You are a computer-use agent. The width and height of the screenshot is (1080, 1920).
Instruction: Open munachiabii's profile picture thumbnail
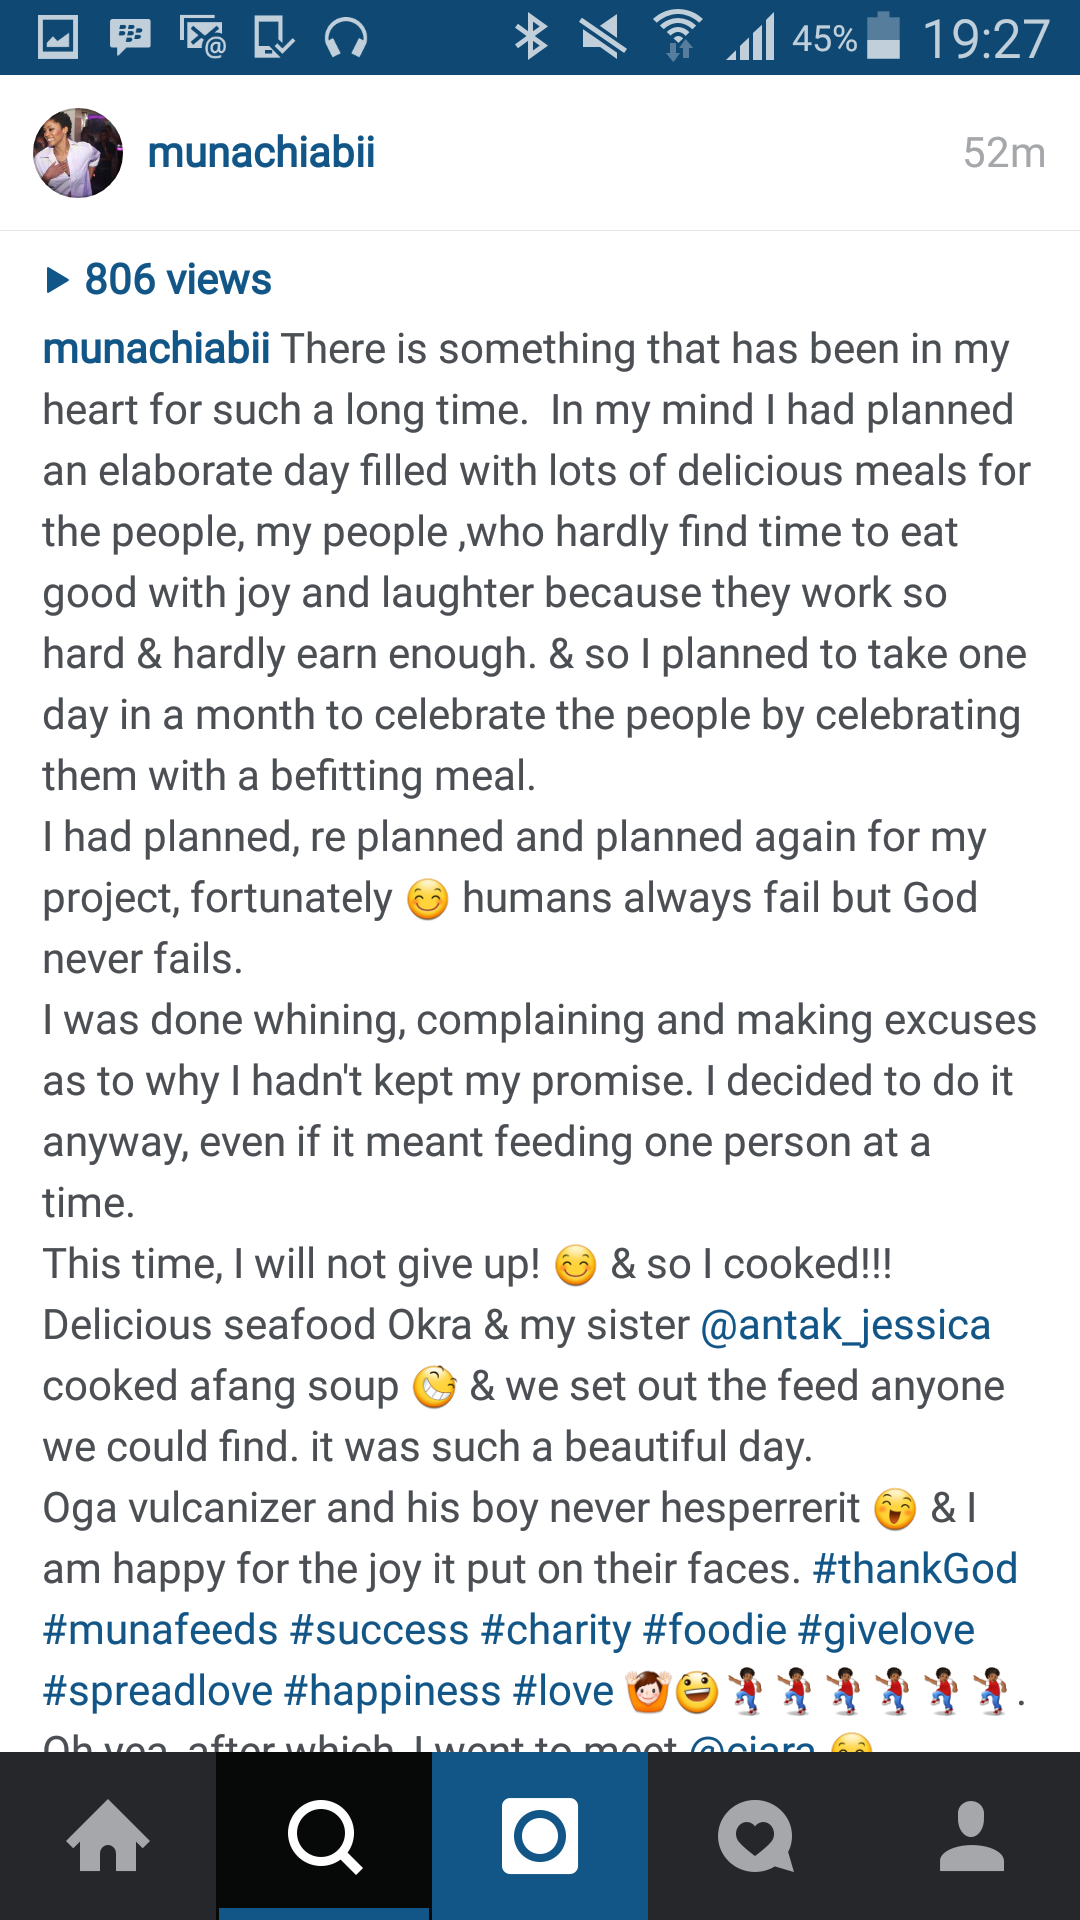(x=78, y=153)
